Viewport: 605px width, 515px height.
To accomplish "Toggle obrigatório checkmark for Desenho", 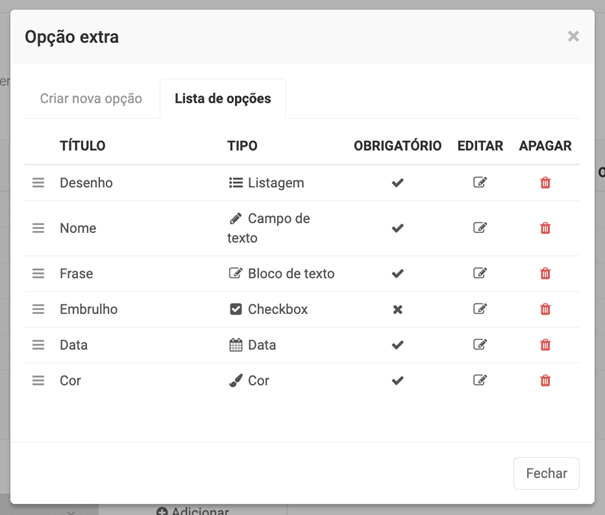I will coord(397,183).
